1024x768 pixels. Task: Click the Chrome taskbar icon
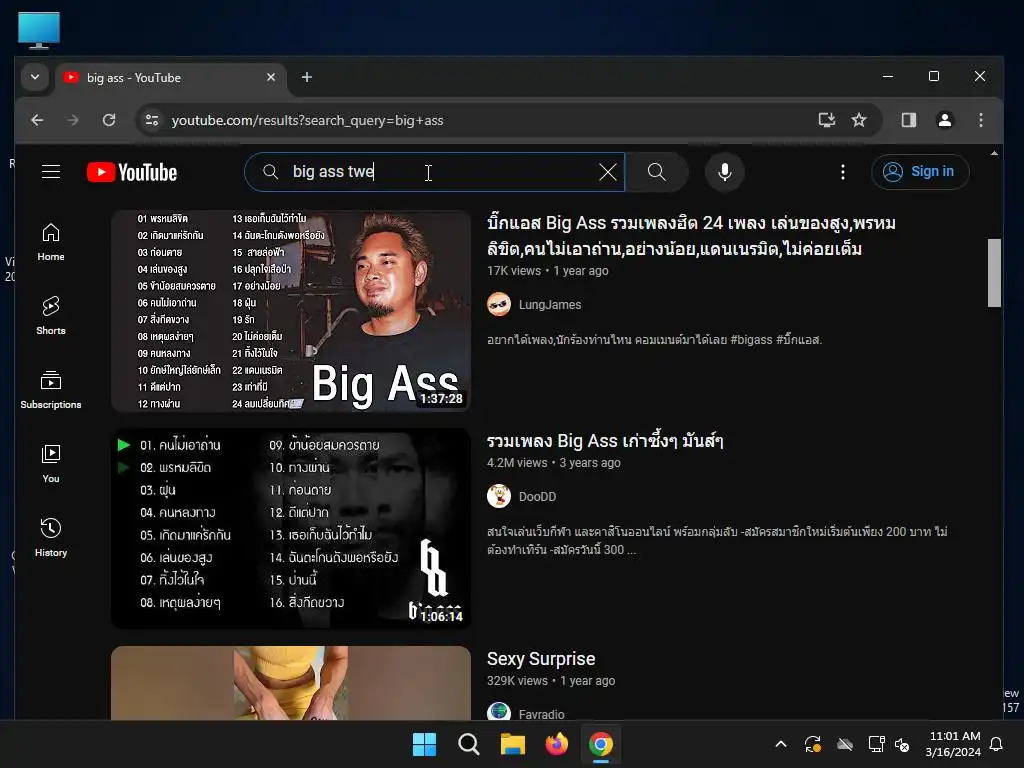601,744
